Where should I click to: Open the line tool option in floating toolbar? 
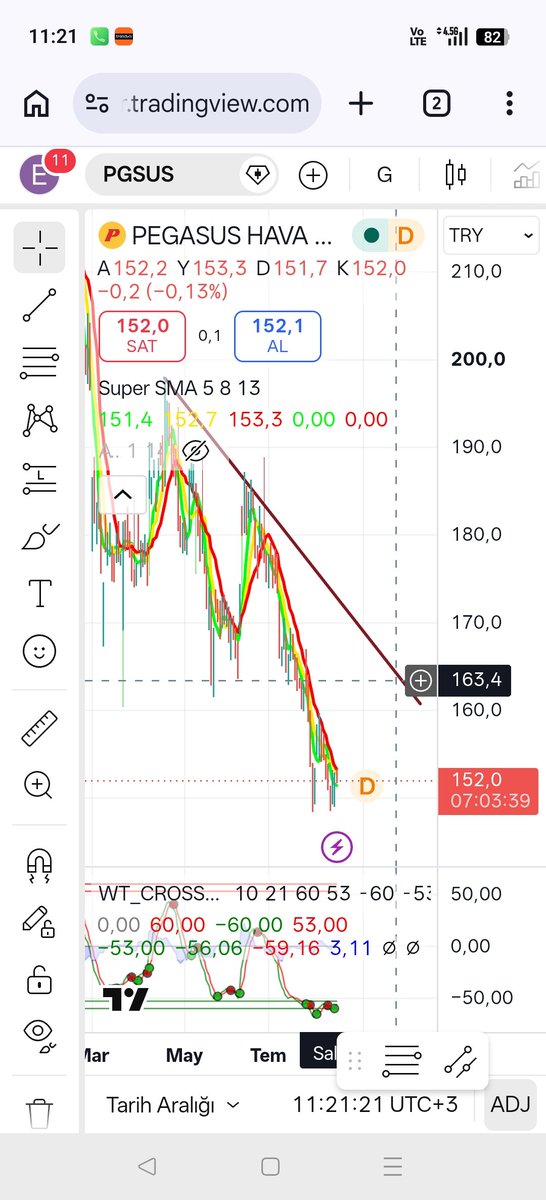tap(459, 1062)
